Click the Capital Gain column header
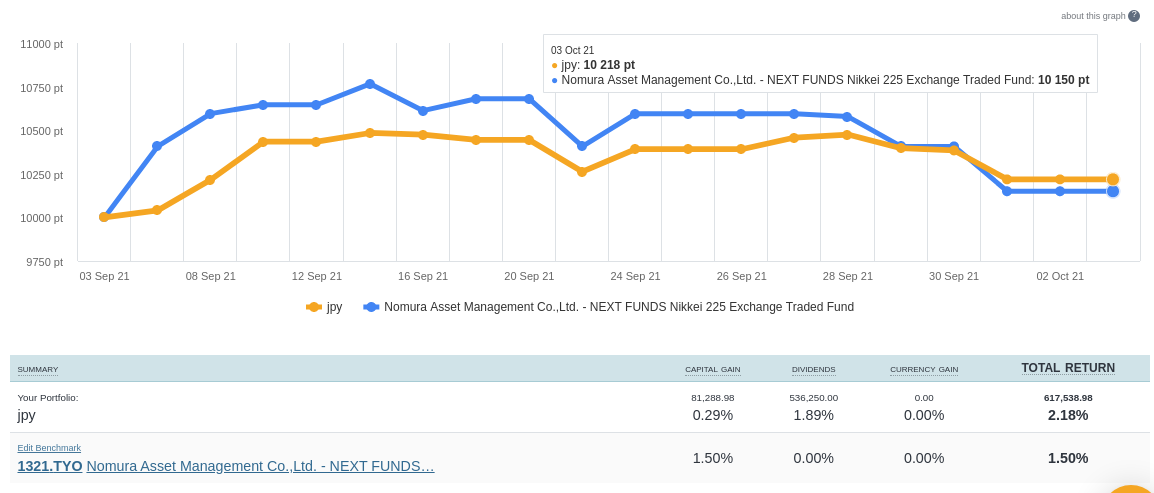Viewport: 1154px width, 493px height. [712, 370]
